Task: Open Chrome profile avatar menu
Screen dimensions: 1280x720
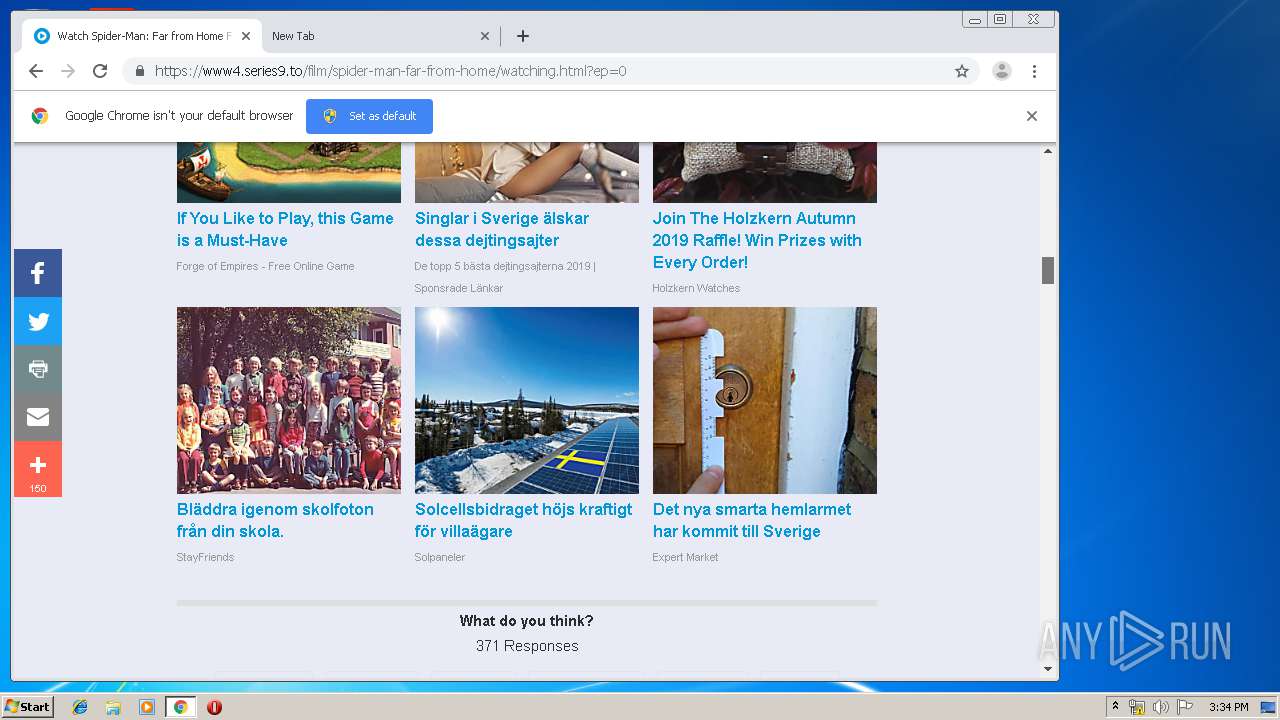Action: click(1001, 71)
